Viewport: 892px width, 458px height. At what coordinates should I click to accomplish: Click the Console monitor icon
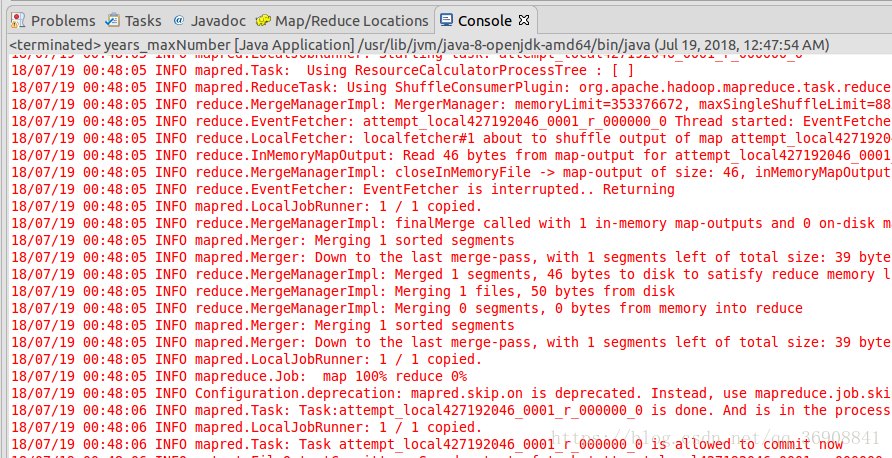coord(447,21)
